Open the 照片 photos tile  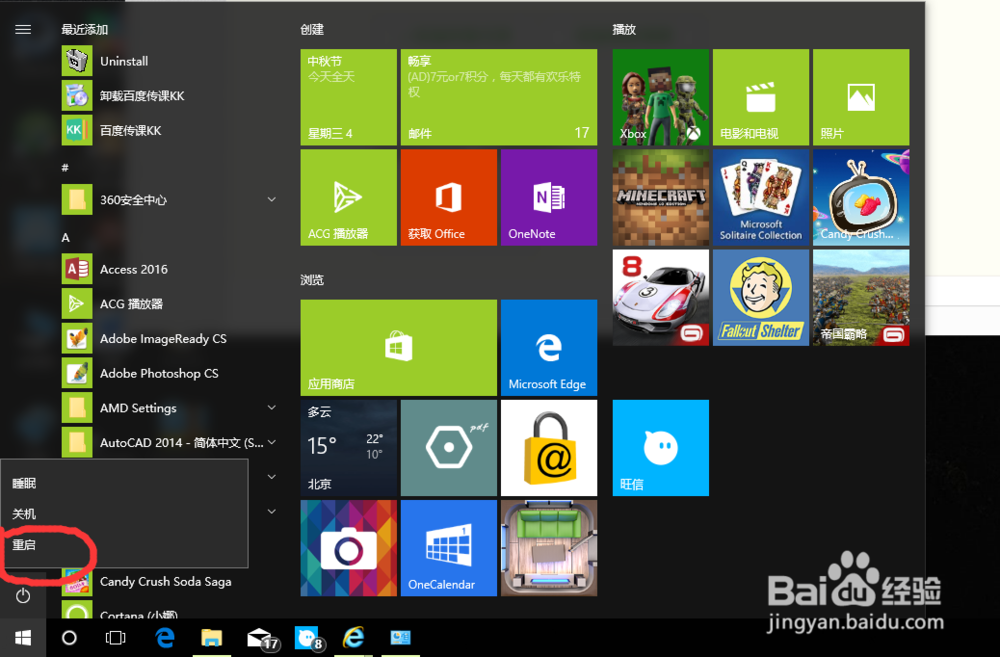pos(860,97)
